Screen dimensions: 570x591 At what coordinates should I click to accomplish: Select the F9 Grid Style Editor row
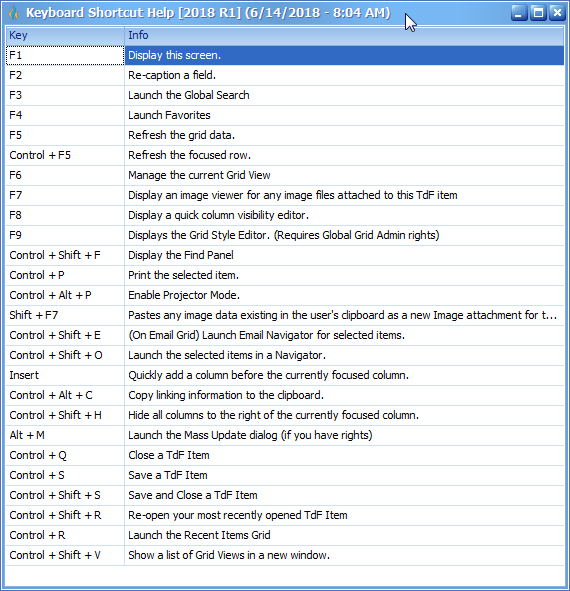(285, 235)
